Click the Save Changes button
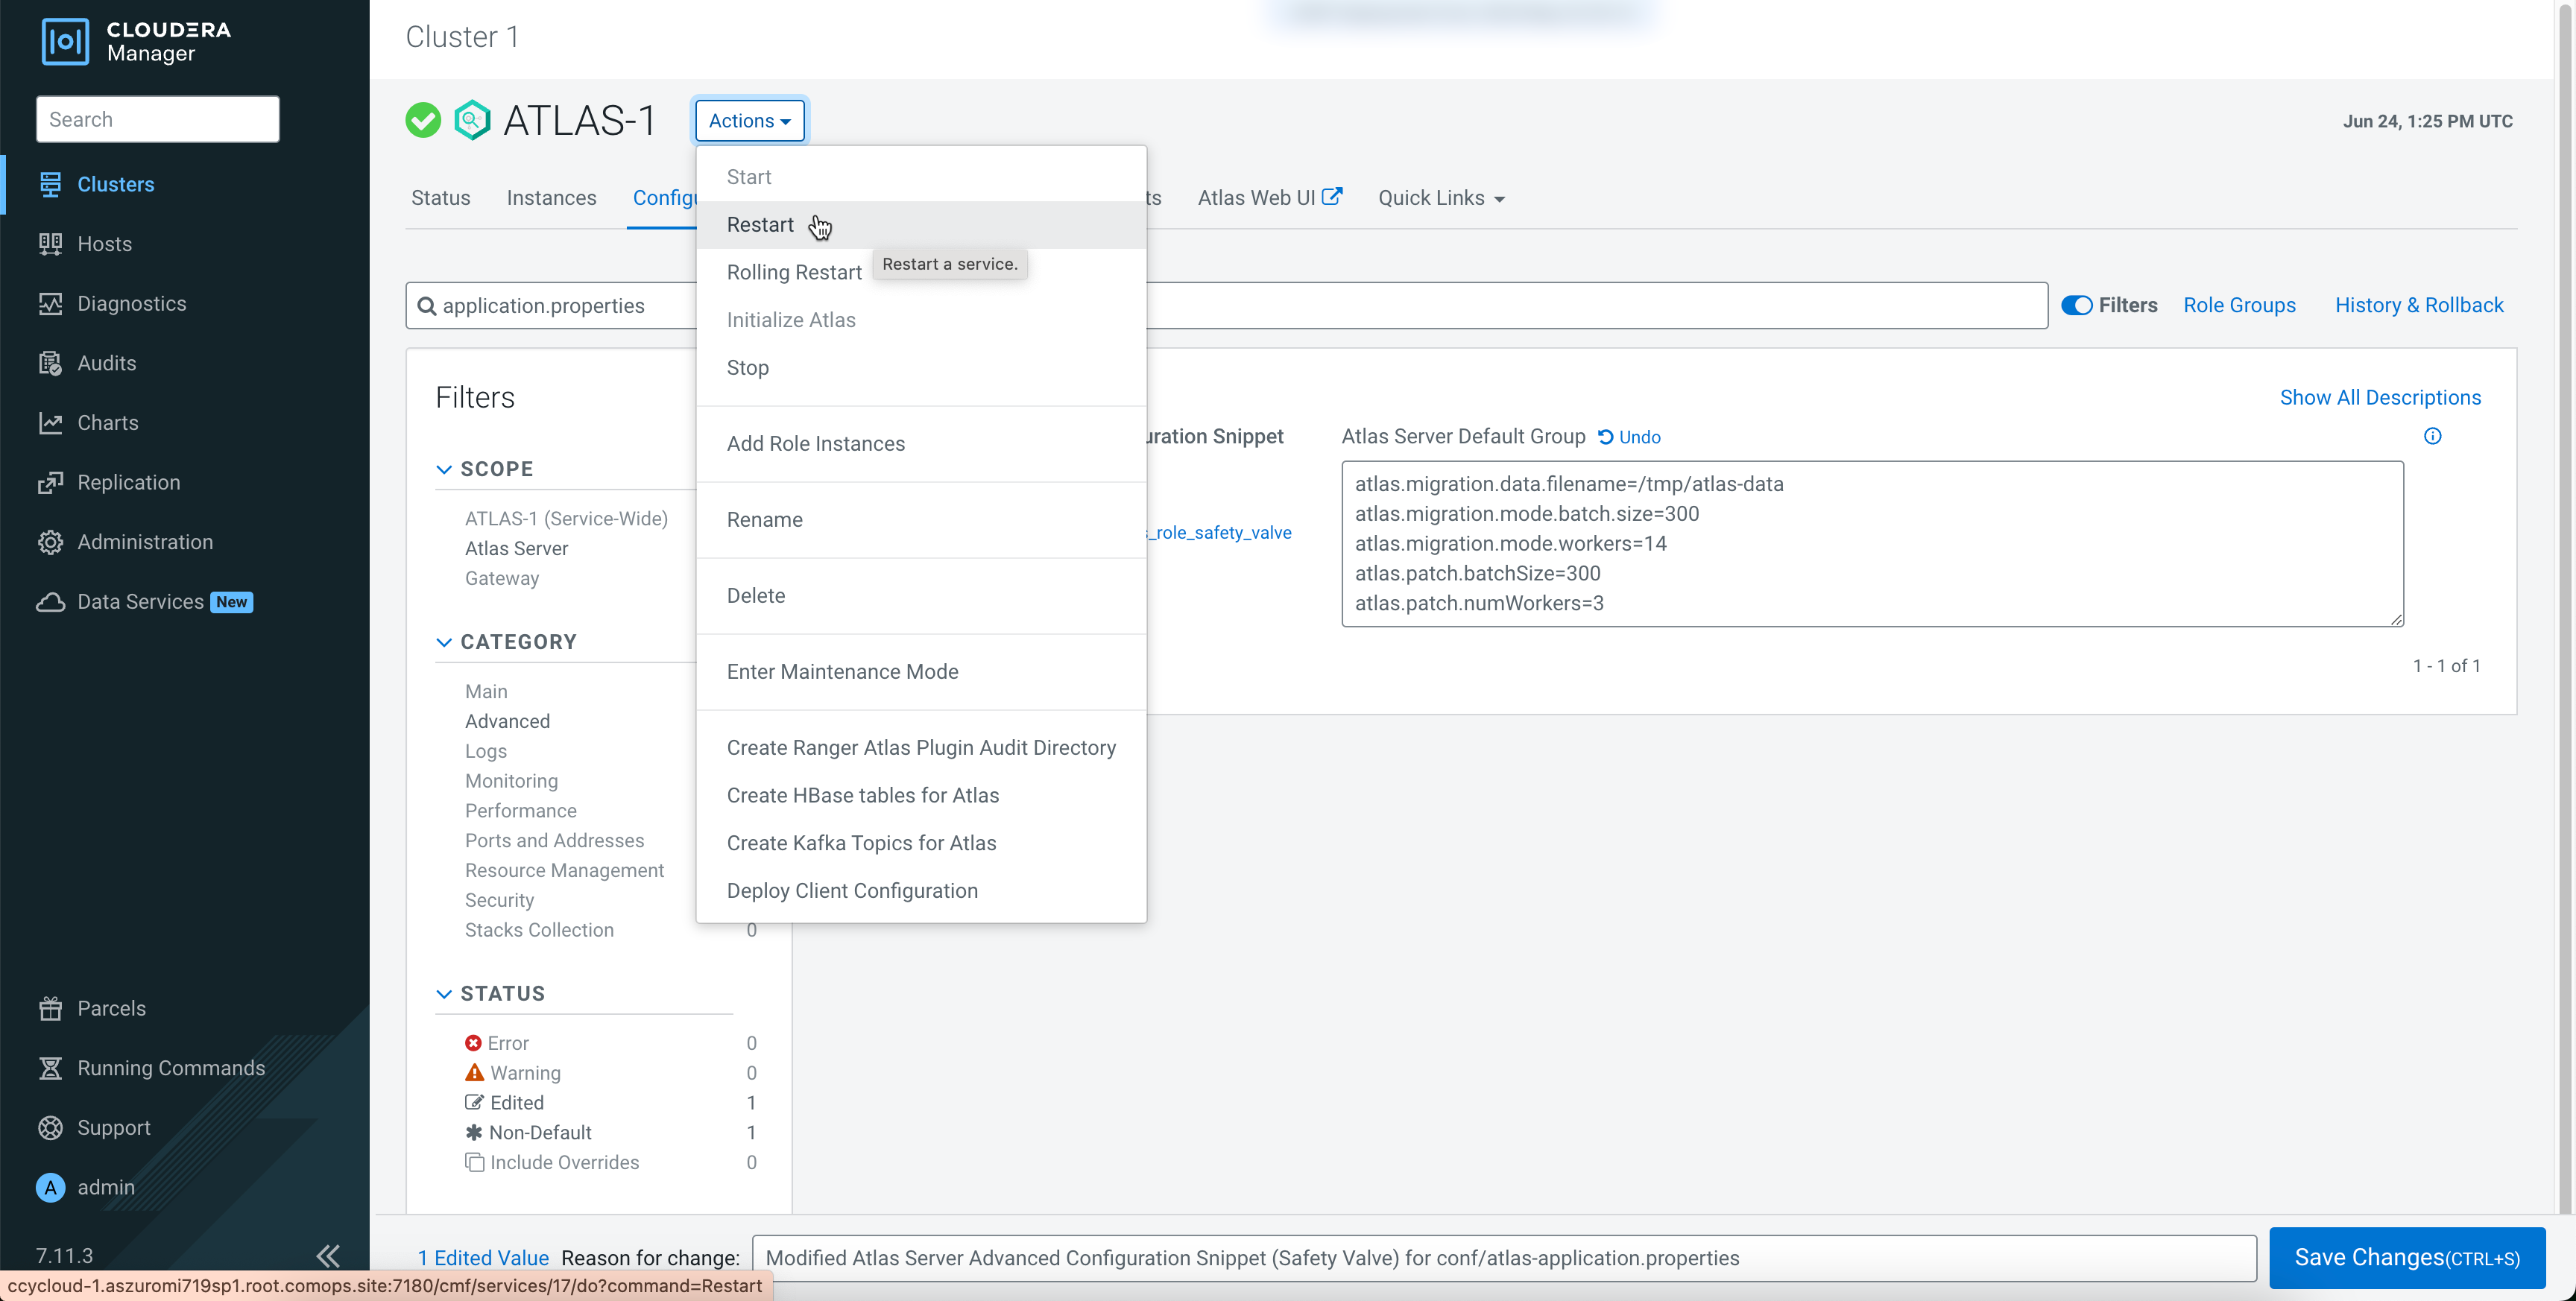2576x1301 pixels. point(2406,1257)
